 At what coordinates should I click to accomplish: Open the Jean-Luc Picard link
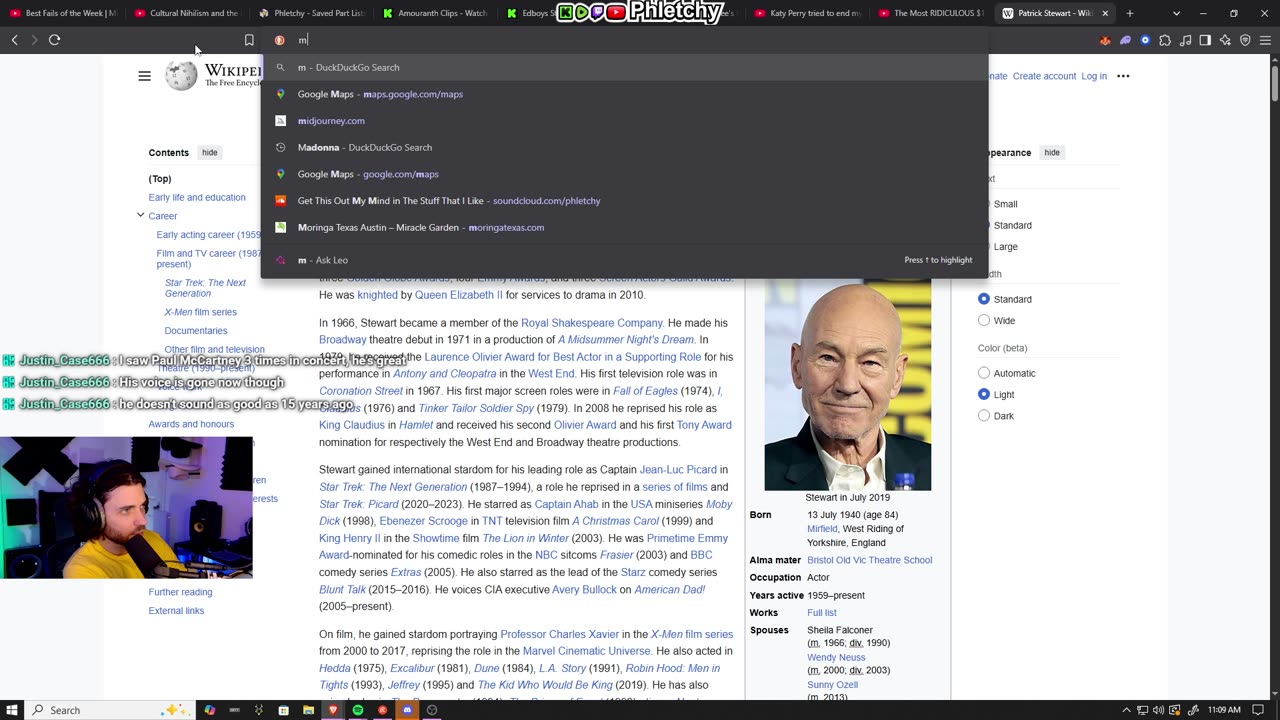pyautogui.click(x=678, y=469)
